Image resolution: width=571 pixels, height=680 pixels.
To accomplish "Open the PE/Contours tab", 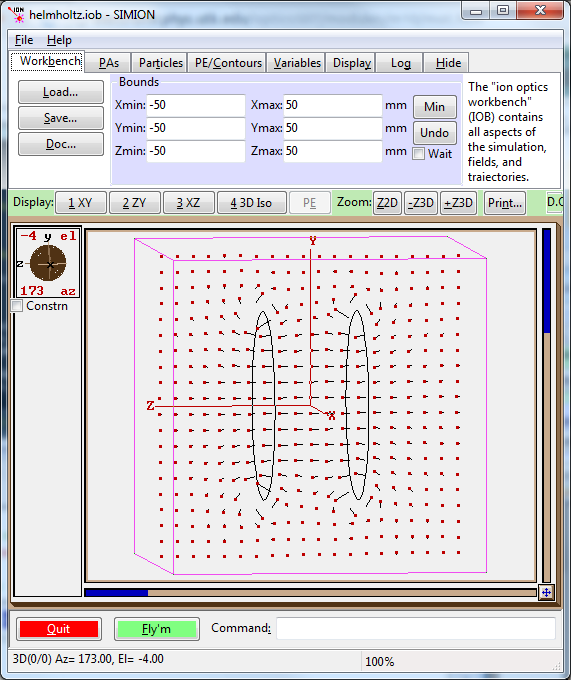I will coord(228,63).
